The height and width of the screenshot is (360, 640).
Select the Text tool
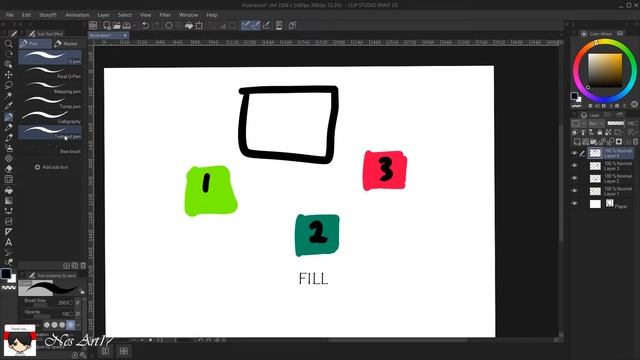(8, 242)
